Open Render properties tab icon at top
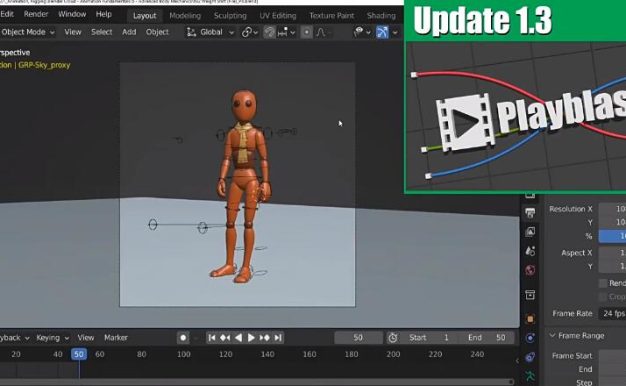 [530, 196]
